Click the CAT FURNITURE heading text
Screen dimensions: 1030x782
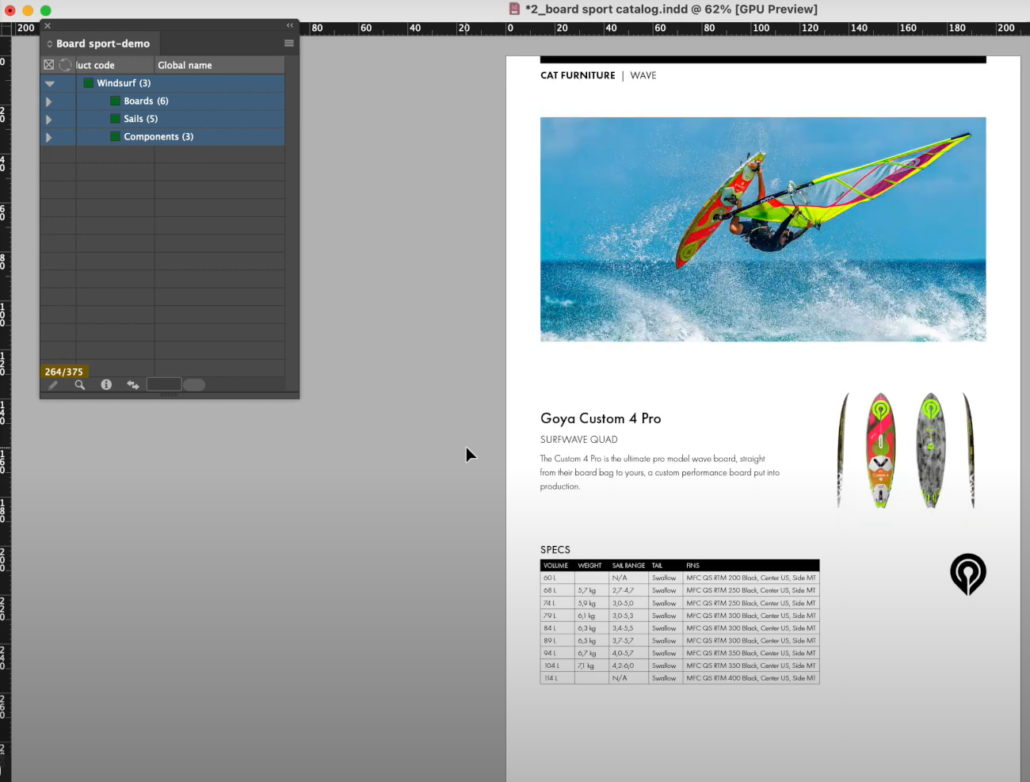point(577,76)
